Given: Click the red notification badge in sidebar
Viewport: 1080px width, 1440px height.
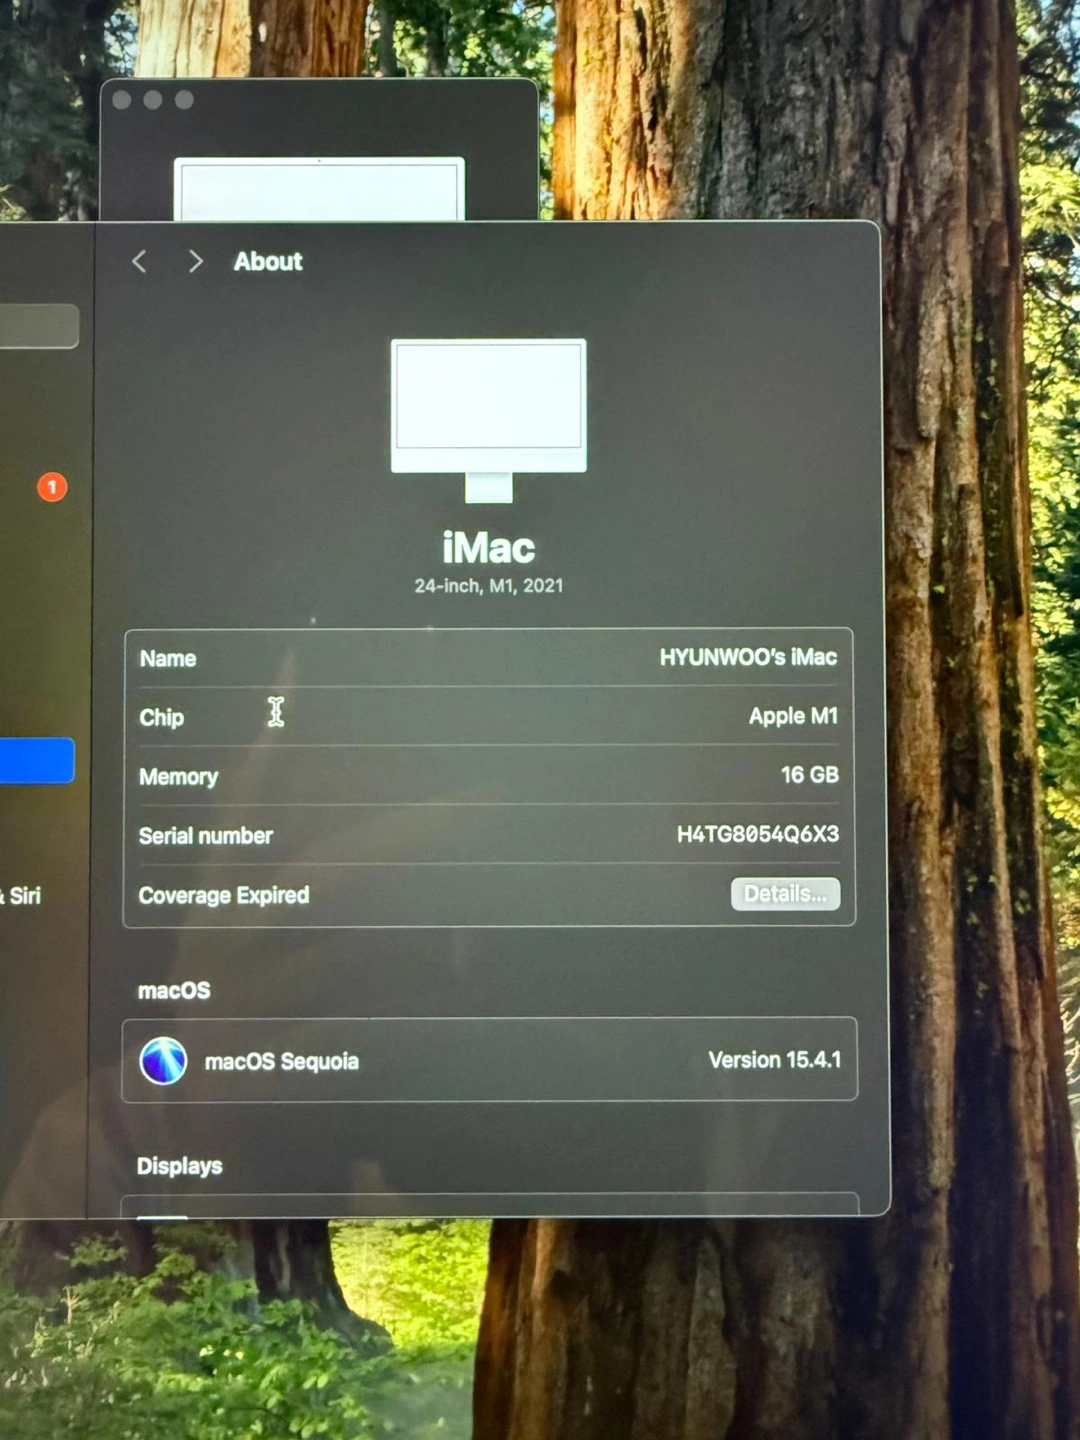Looking at the screenshot, I should 52,487.
